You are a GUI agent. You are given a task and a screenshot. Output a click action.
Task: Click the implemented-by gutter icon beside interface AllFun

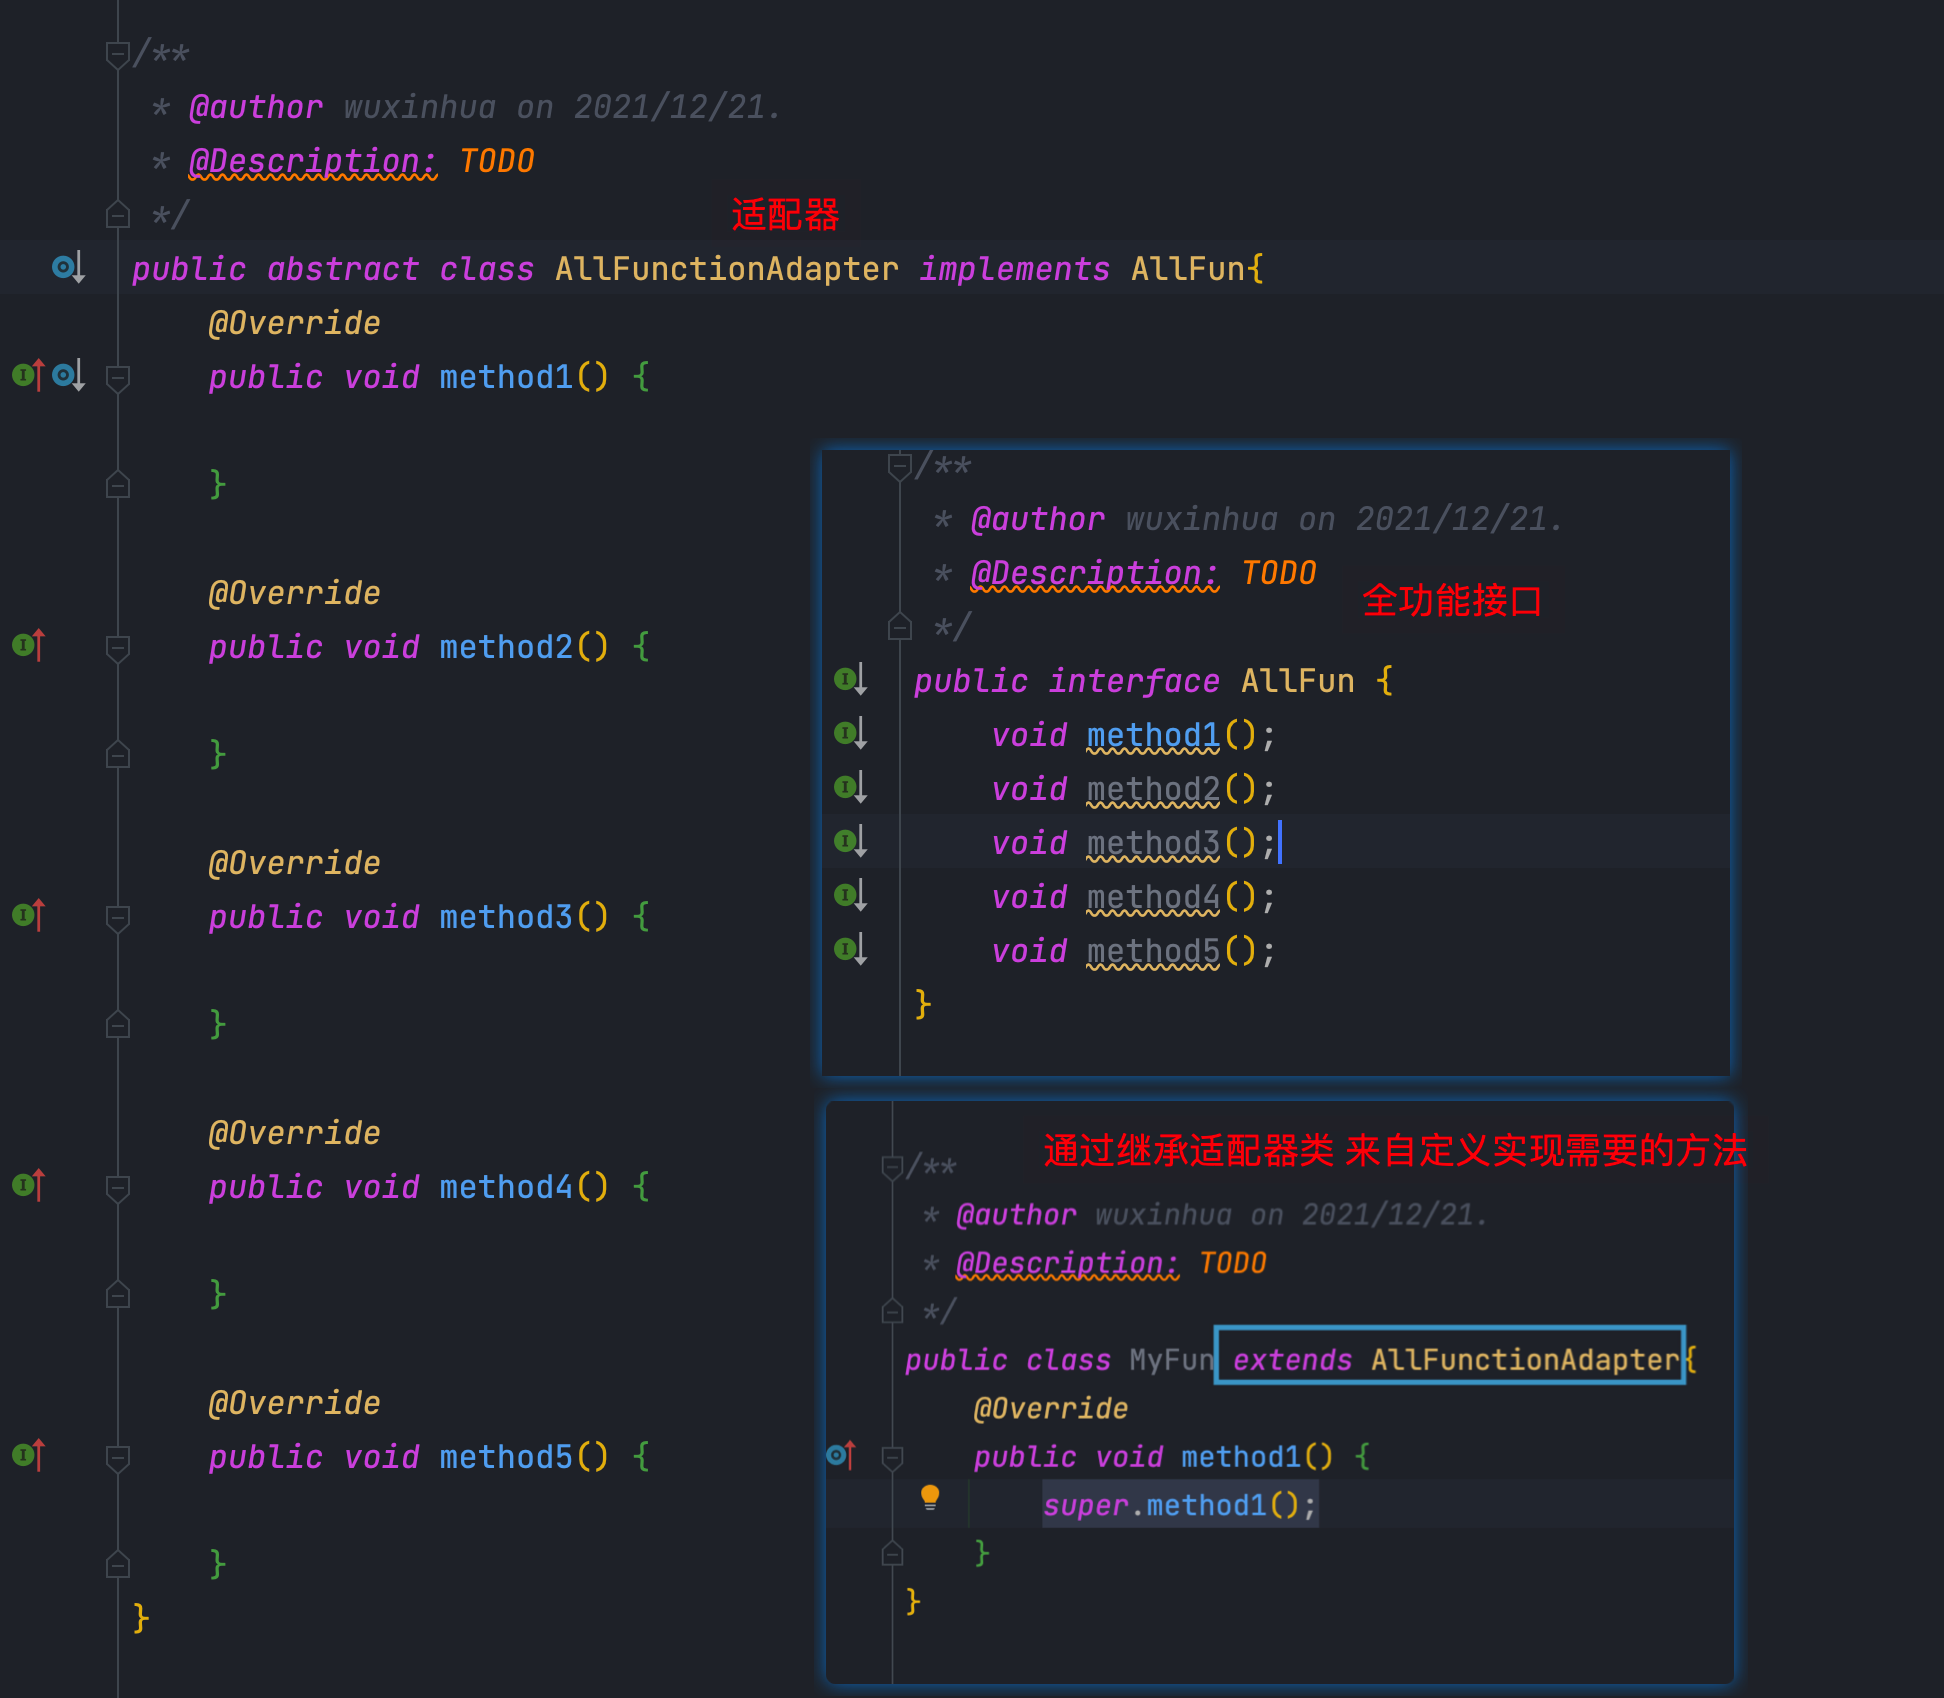pyautogui.click(x=850, y=681)
